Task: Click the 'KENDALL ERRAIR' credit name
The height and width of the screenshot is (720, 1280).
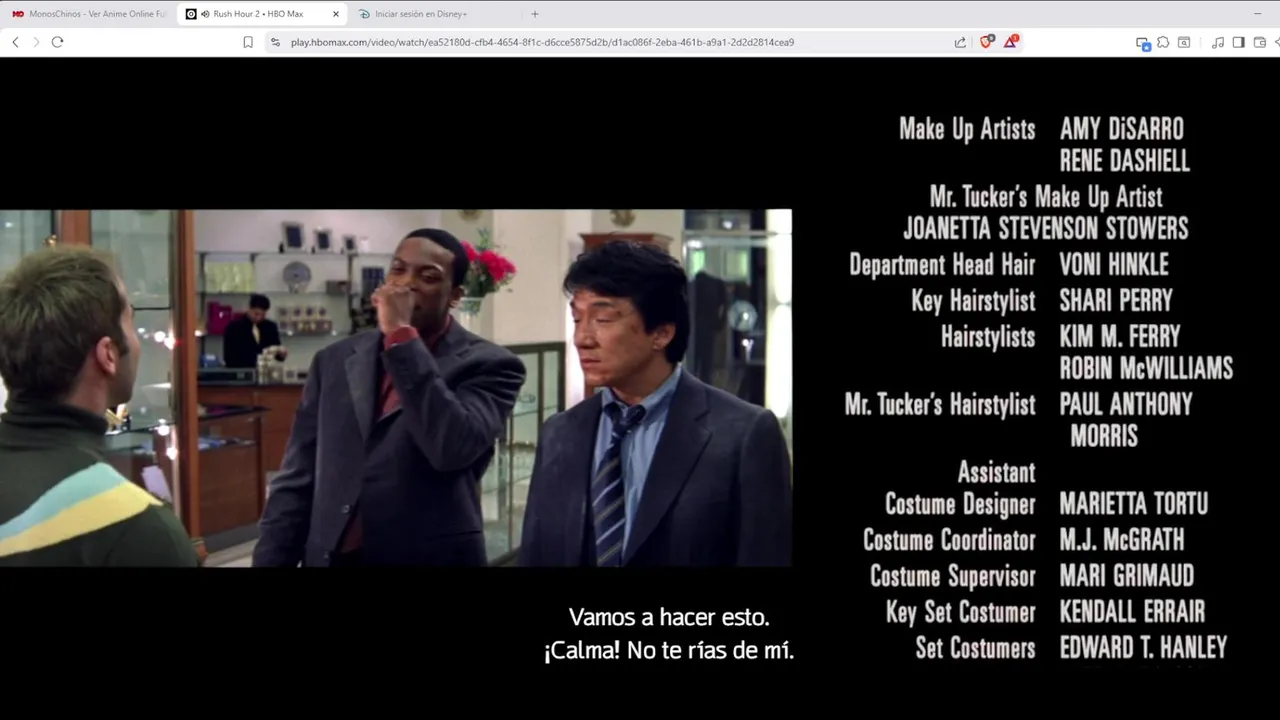Action: [1132, 612]
